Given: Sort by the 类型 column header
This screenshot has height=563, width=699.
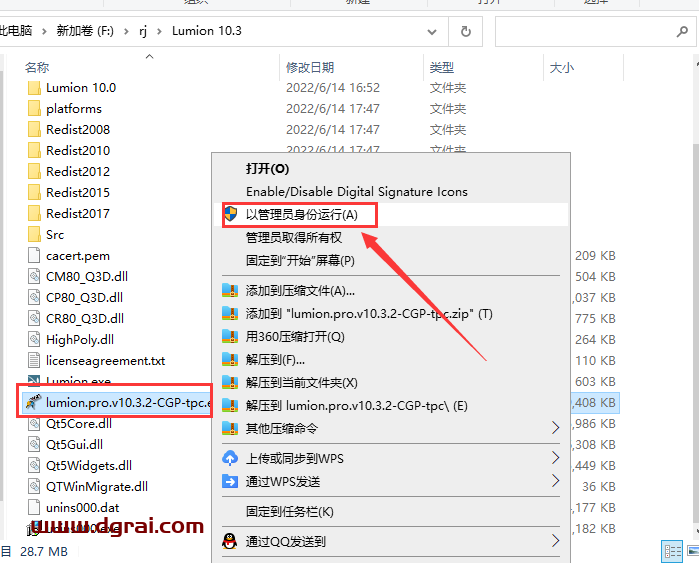Looking at the screenshot, I should [442, 67].
